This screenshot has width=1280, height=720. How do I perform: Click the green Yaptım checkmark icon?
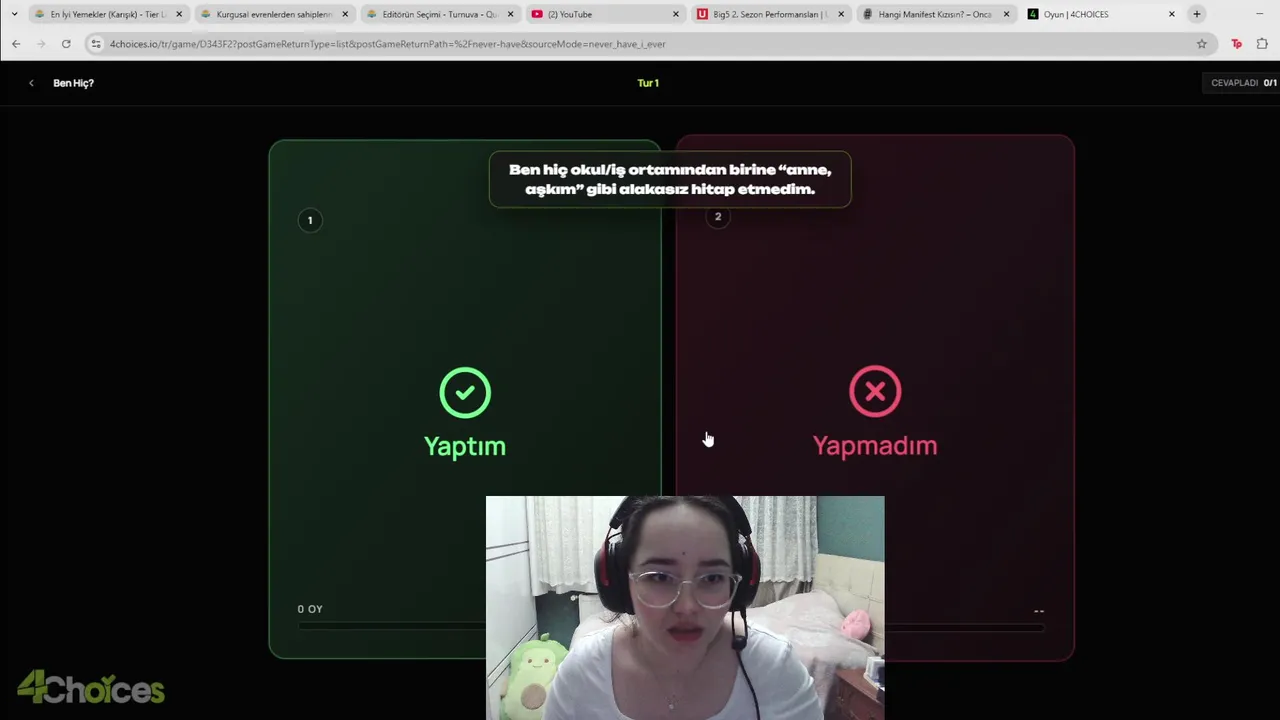[x=465, y=393]
